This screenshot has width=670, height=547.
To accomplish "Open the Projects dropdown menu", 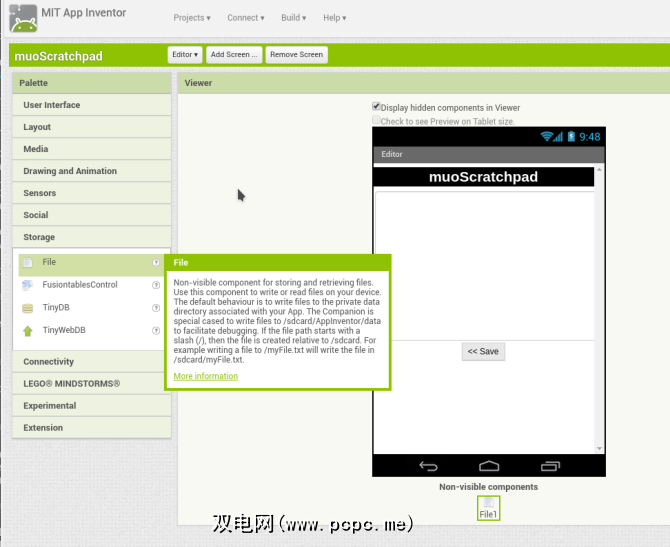I will coord(192,18).
